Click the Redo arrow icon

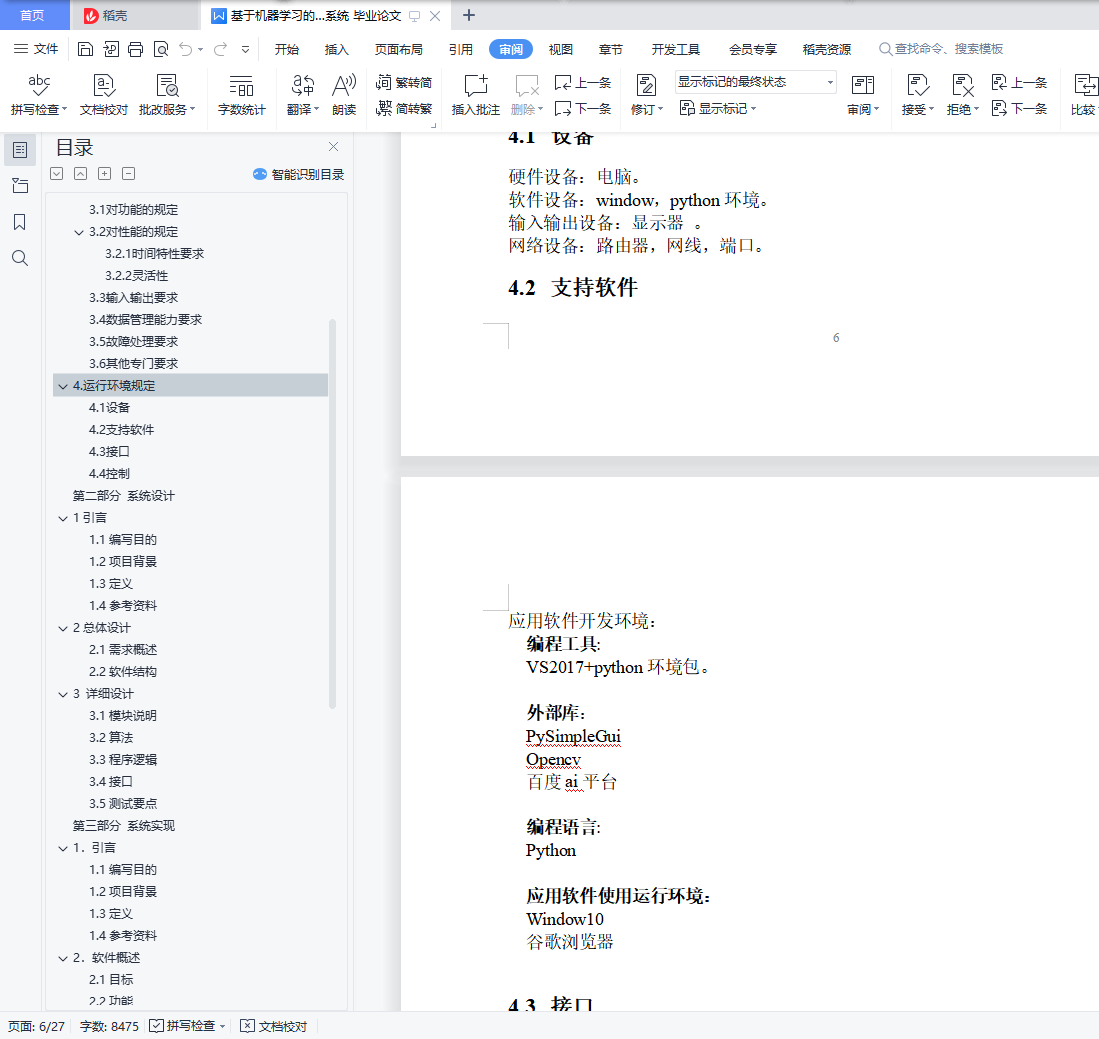point(220,49)
